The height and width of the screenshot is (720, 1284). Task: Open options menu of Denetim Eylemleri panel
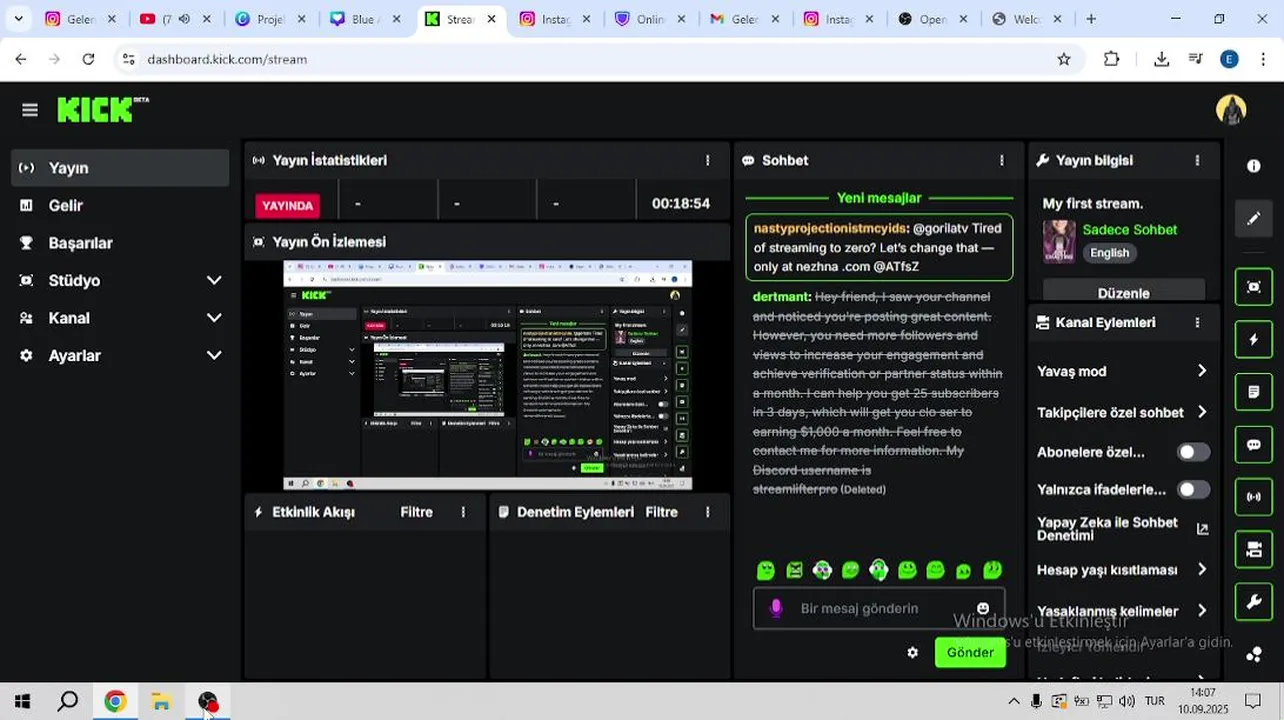(x=707, y=512)
